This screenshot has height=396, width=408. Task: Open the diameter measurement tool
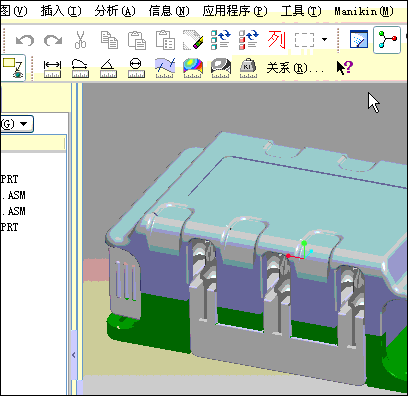[136, 68]
